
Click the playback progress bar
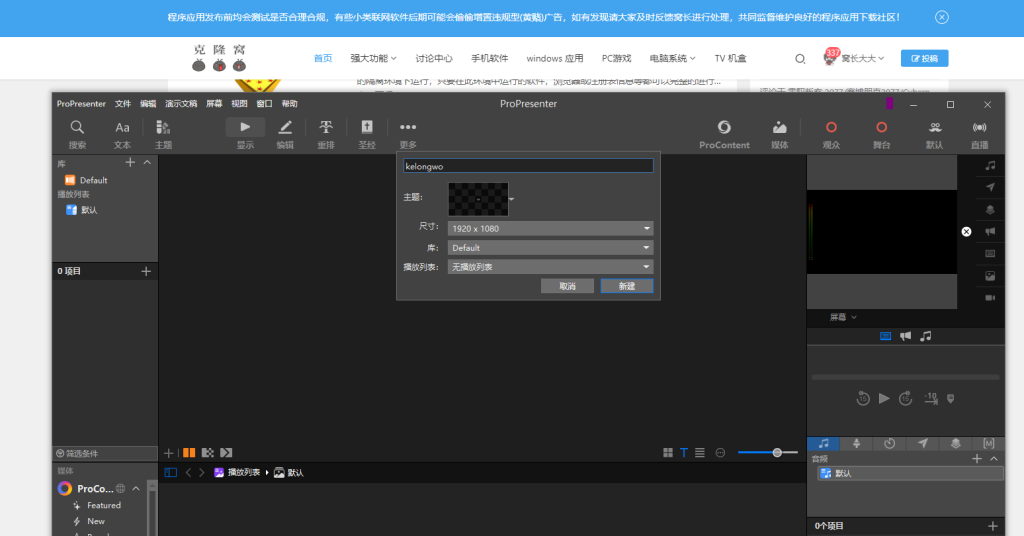[x=905, y=377]
